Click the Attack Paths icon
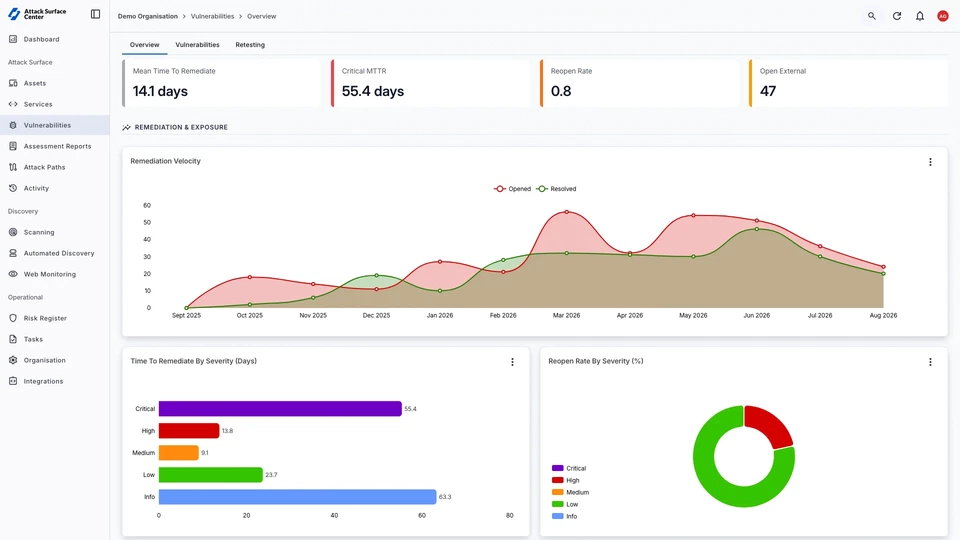 tap(13, 167)
